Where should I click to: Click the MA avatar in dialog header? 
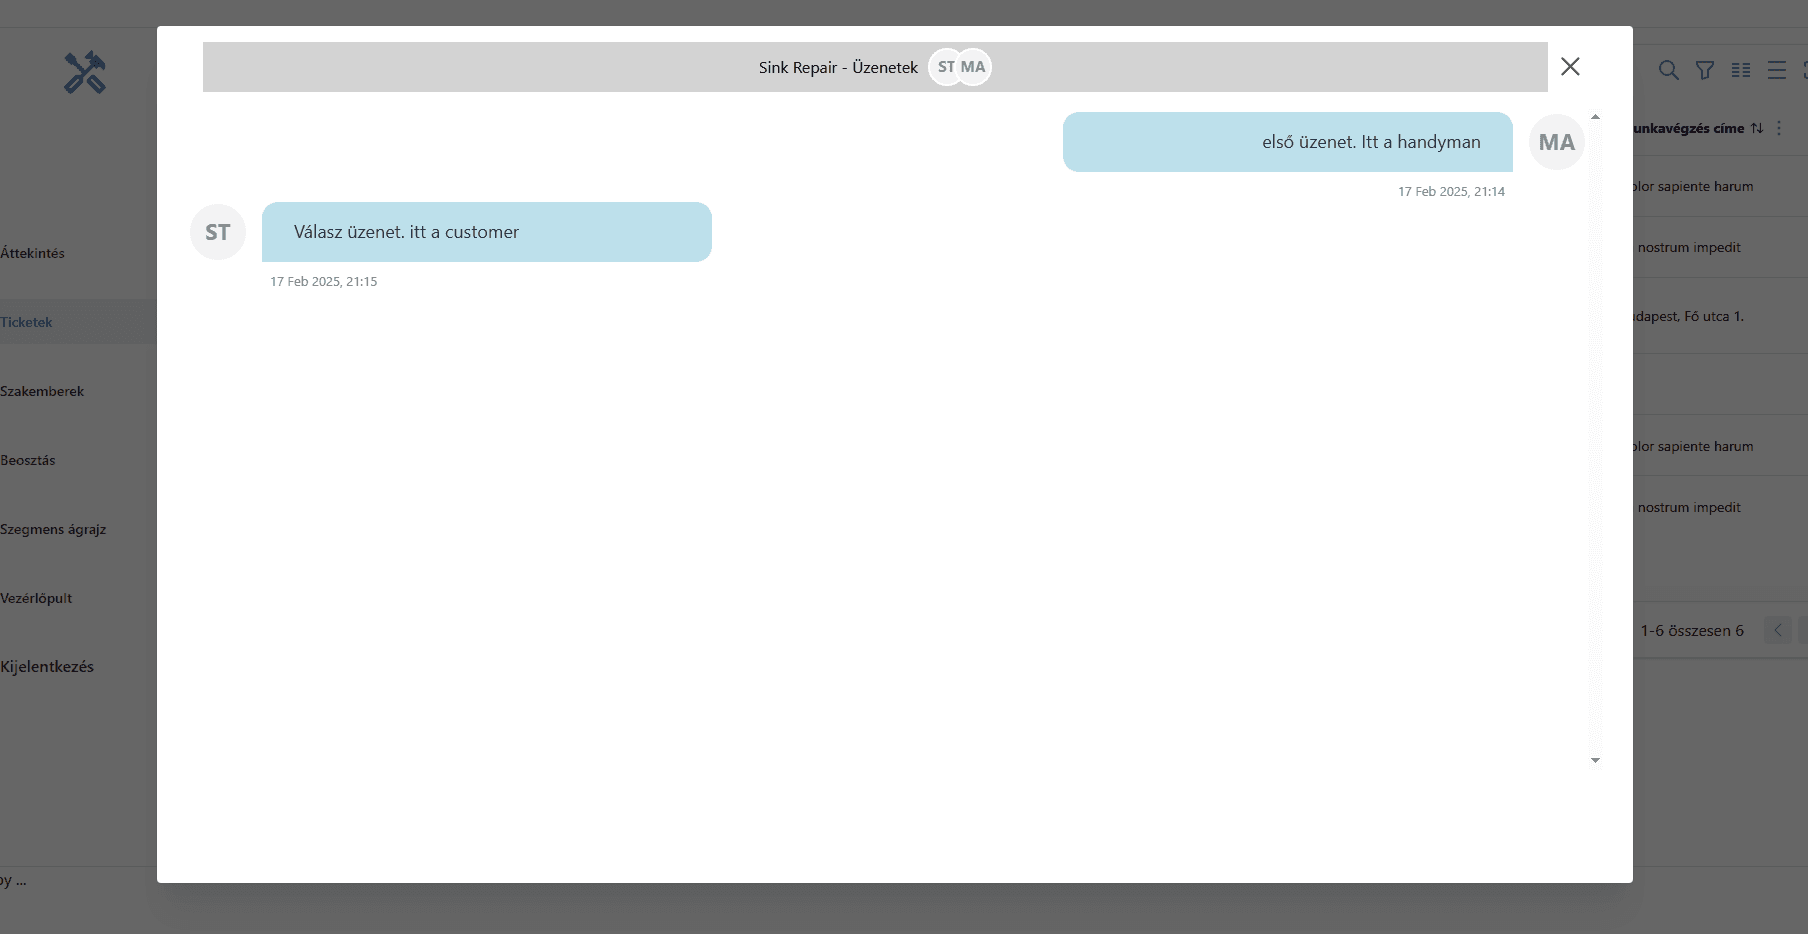(x=975, y=67)
